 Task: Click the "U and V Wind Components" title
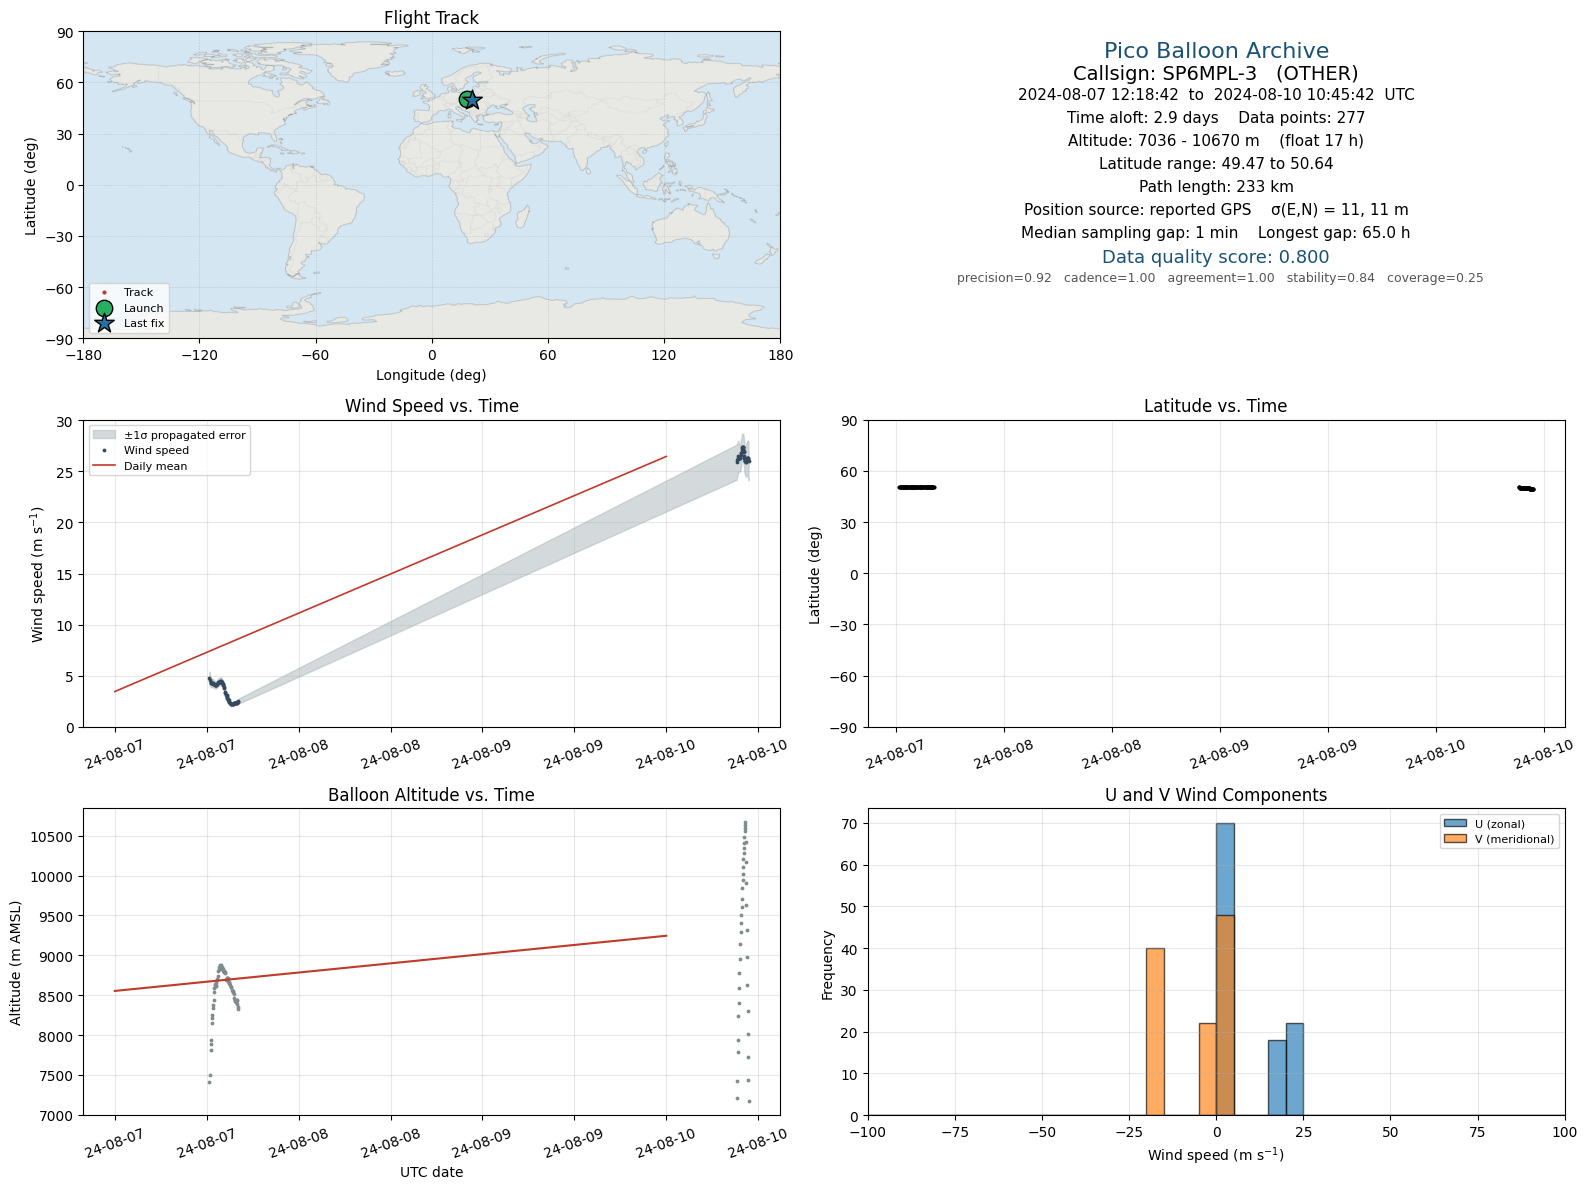click(1216, 795)
